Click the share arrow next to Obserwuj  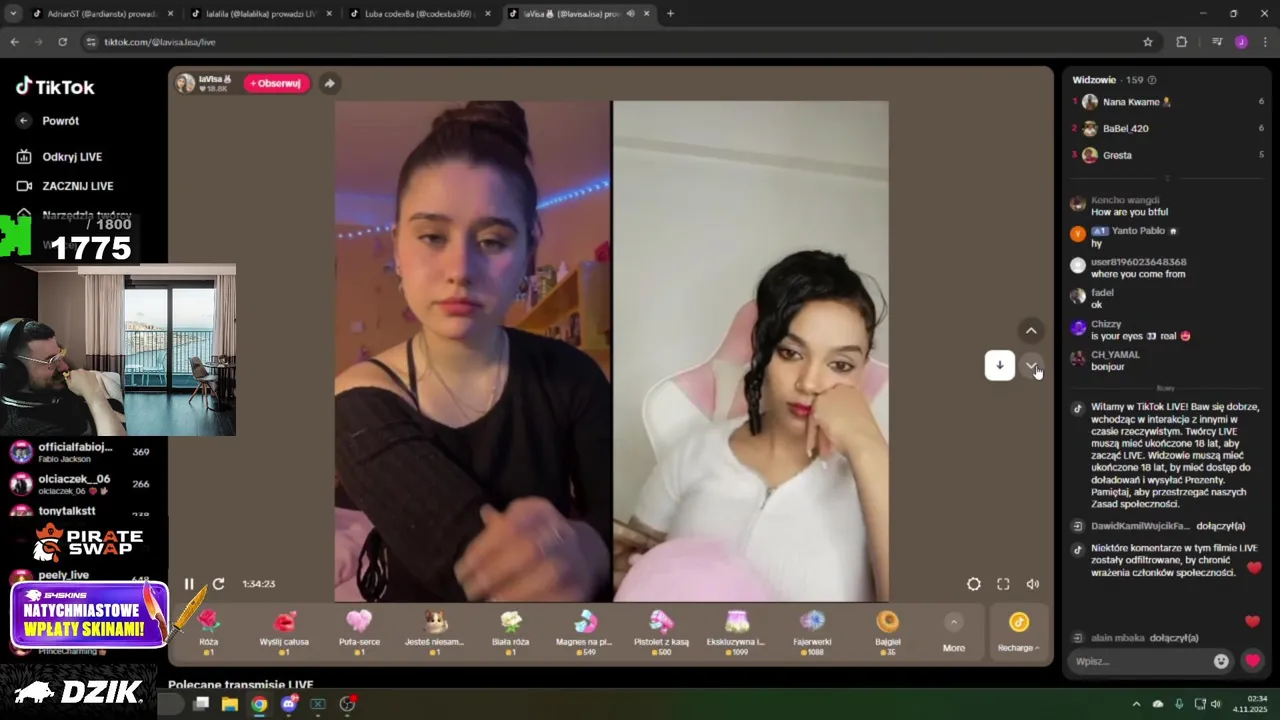point(329,83)
